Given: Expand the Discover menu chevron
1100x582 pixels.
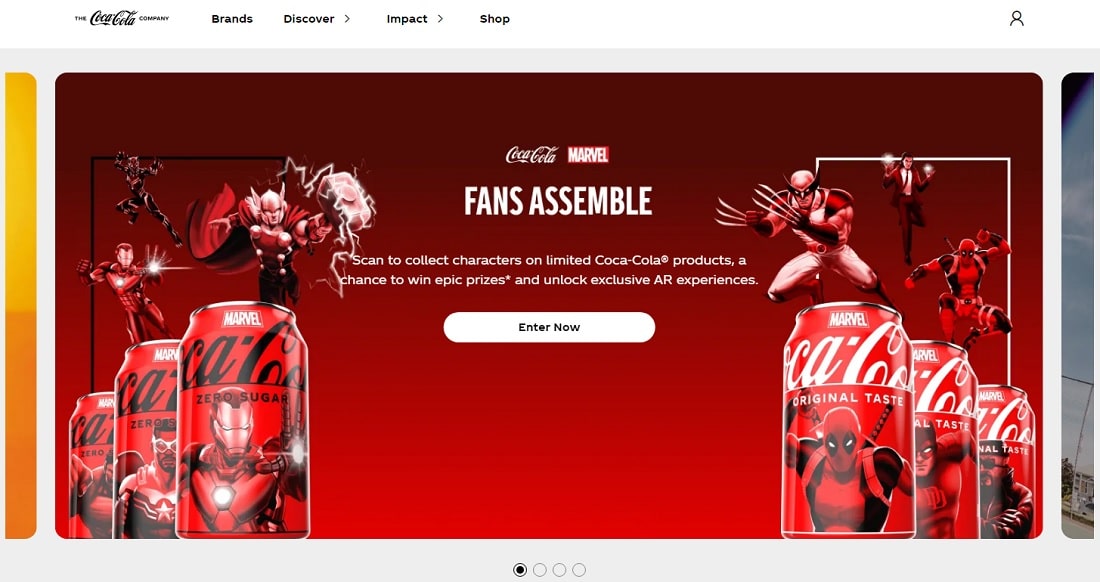Looking at the screenshot, I should (x=347, y=19).
